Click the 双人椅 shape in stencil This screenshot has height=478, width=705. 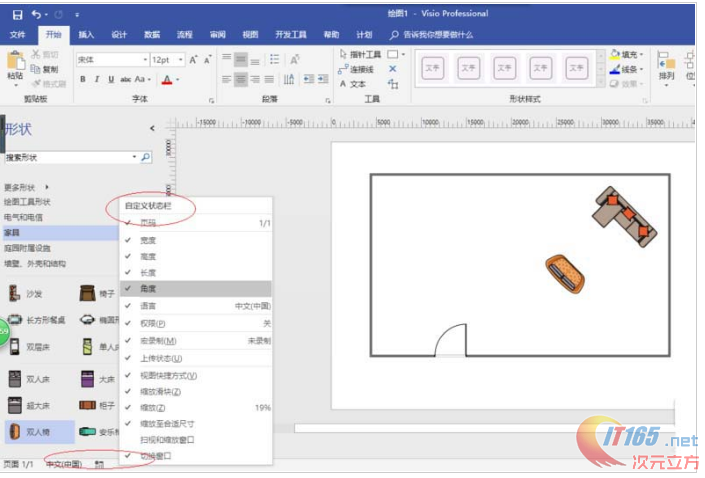40,432
